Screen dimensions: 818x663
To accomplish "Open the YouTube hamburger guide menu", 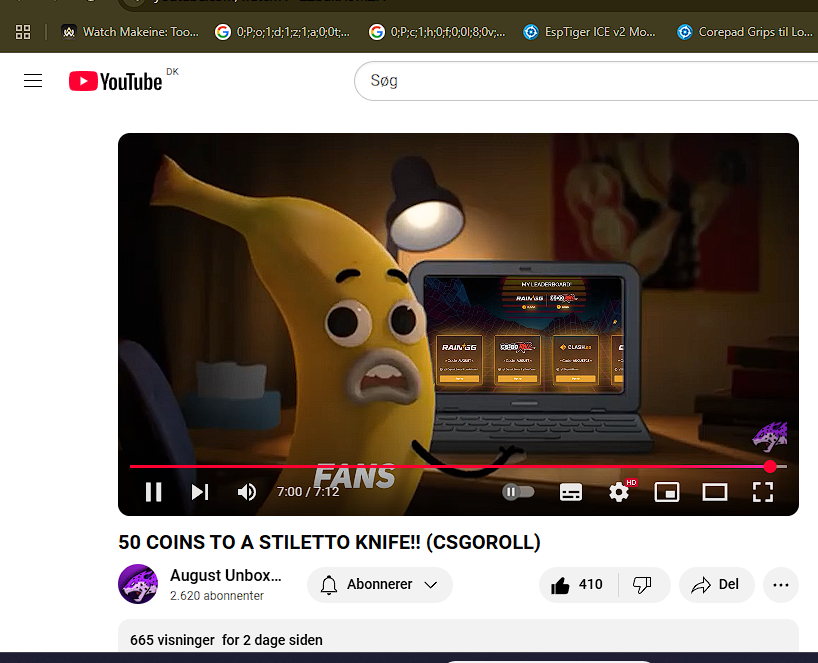I will point(33,81).
